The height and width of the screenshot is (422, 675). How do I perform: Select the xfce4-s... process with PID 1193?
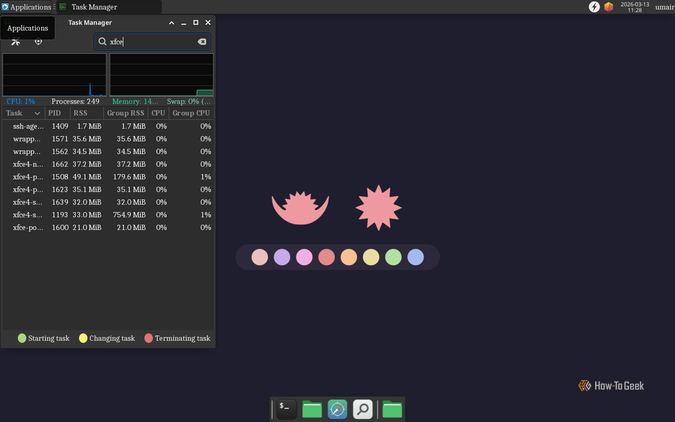click(x=28, y=214)
